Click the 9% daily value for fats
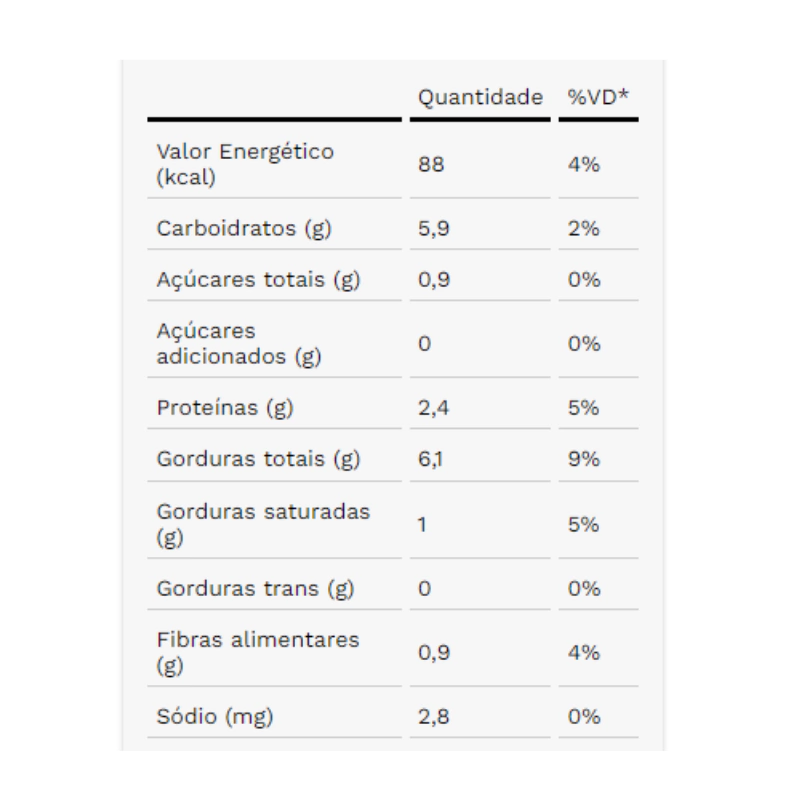810x810 pixels. point(584,459)
